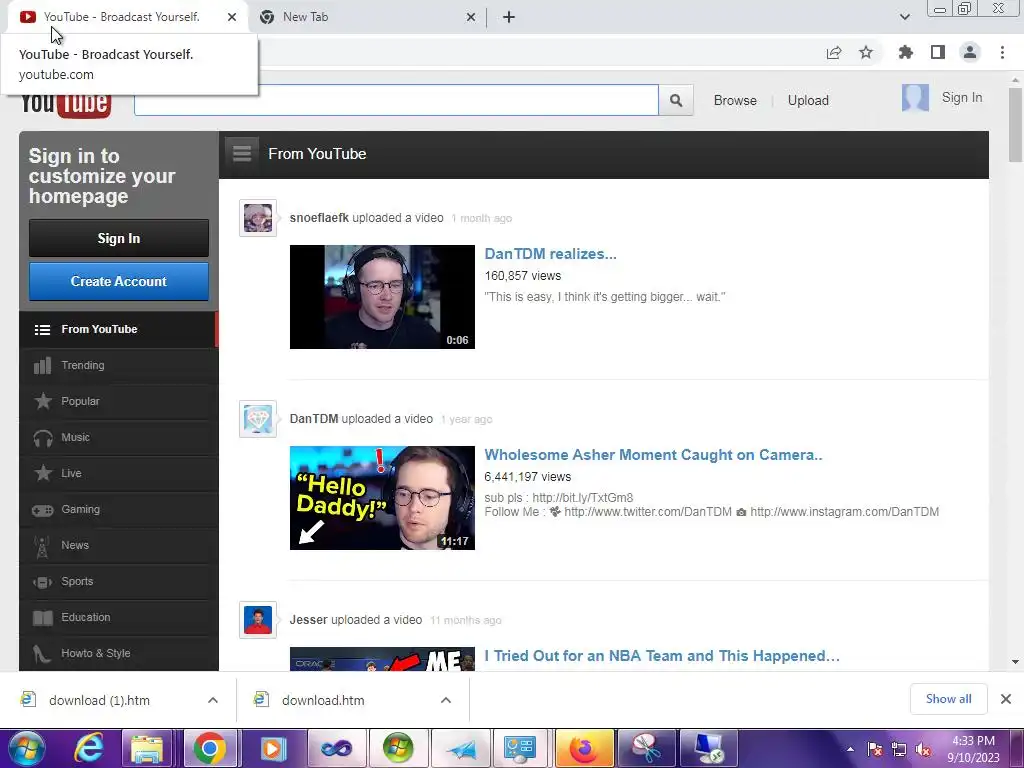This screenshot has height=768, width=1024.
Task: Click Show all downloads button
Action: click(948, 699)
